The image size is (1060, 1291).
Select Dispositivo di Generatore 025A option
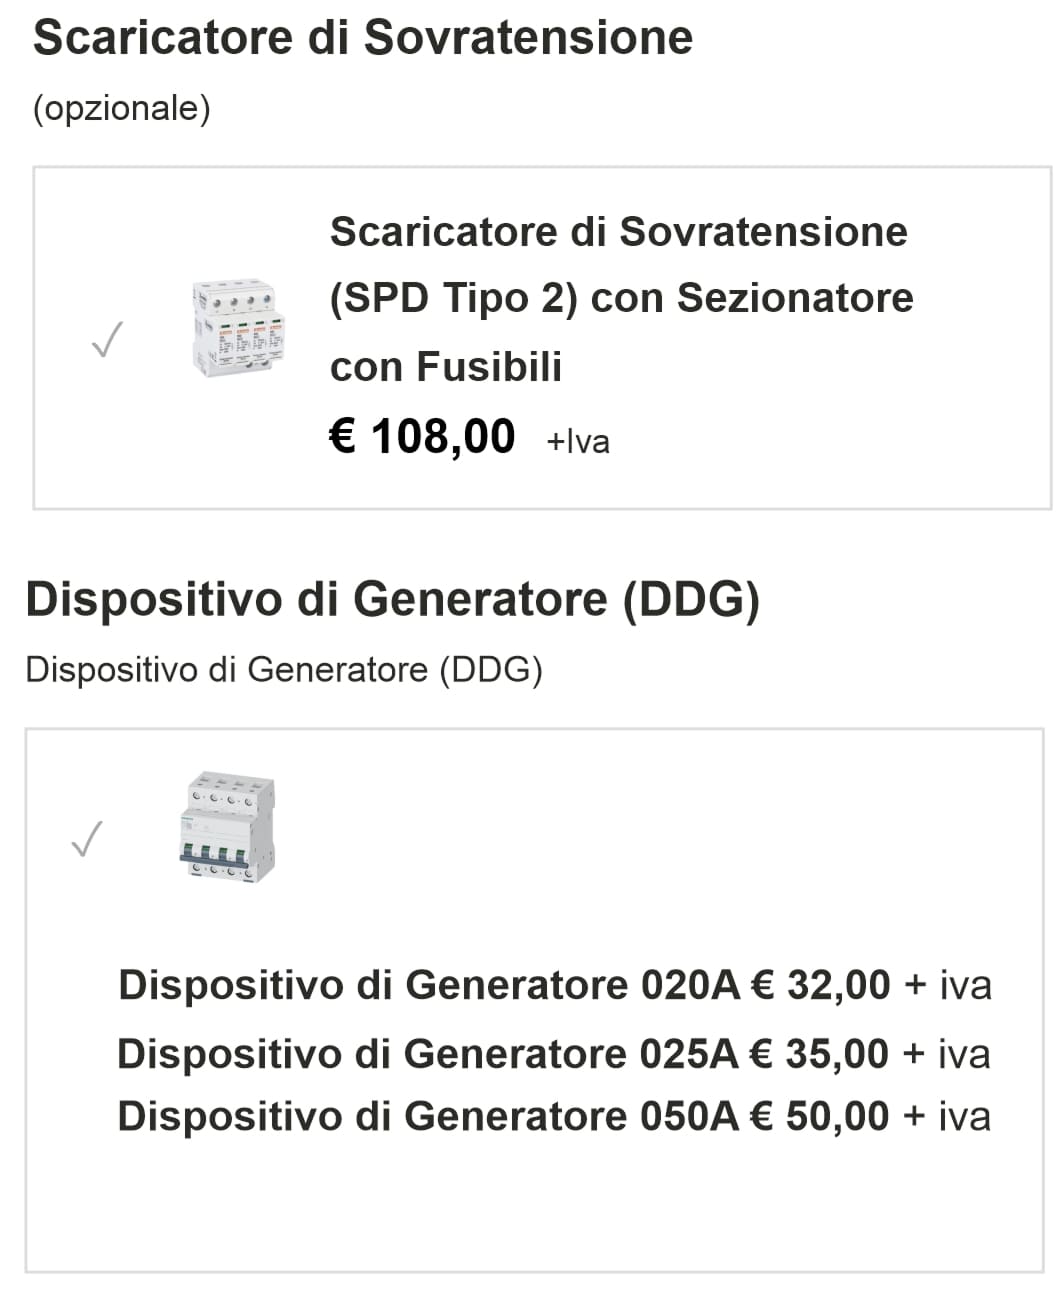pos(427,1054)
